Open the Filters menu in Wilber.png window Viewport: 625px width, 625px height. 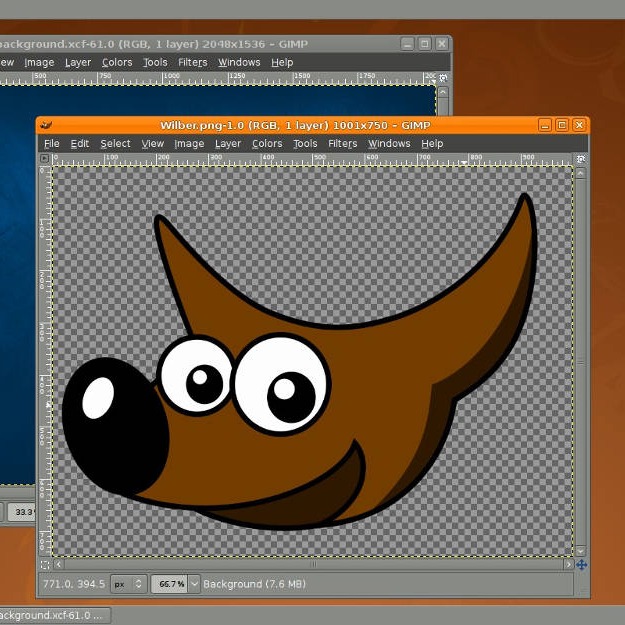click(342, 144)
